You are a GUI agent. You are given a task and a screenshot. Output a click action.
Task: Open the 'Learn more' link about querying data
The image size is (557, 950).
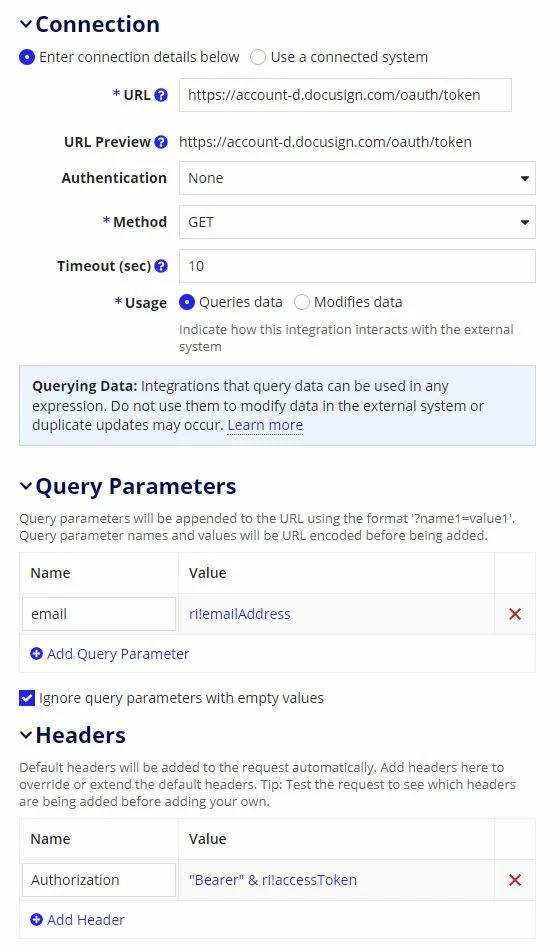[x=265, y=425]
